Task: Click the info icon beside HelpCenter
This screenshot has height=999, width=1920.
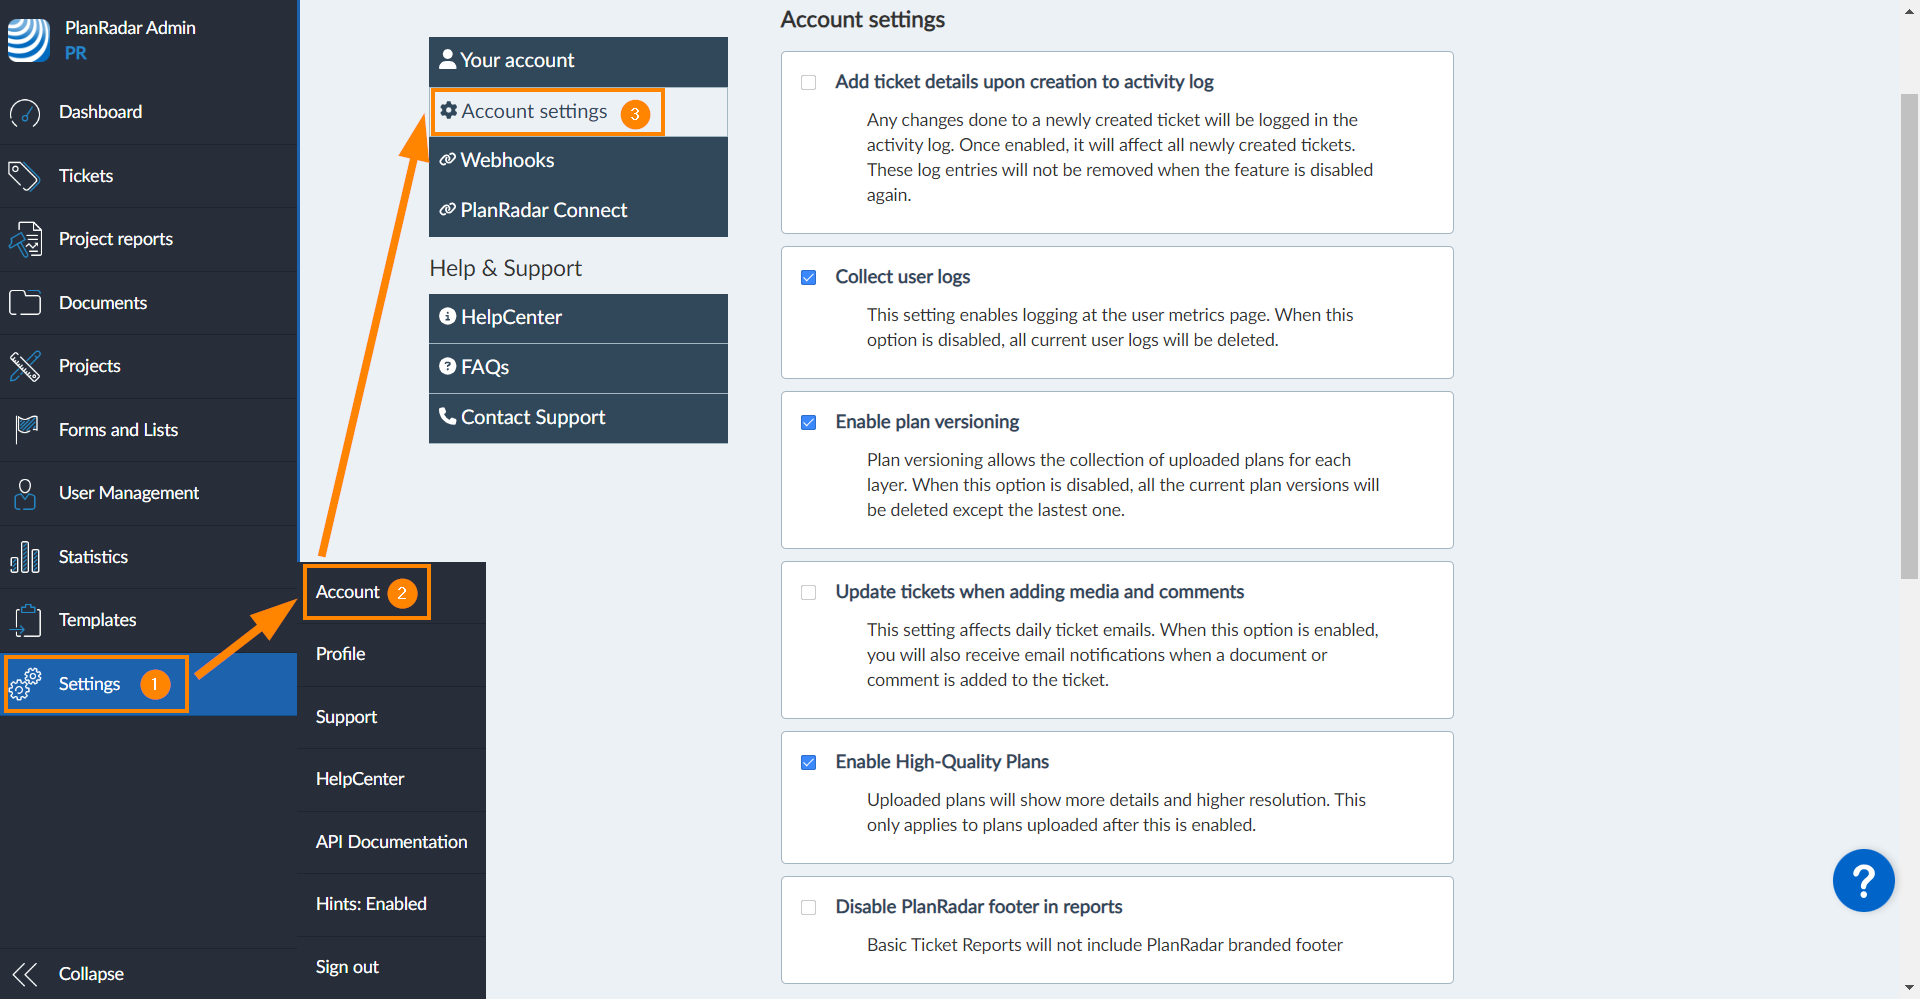Action: pos(448,316)
